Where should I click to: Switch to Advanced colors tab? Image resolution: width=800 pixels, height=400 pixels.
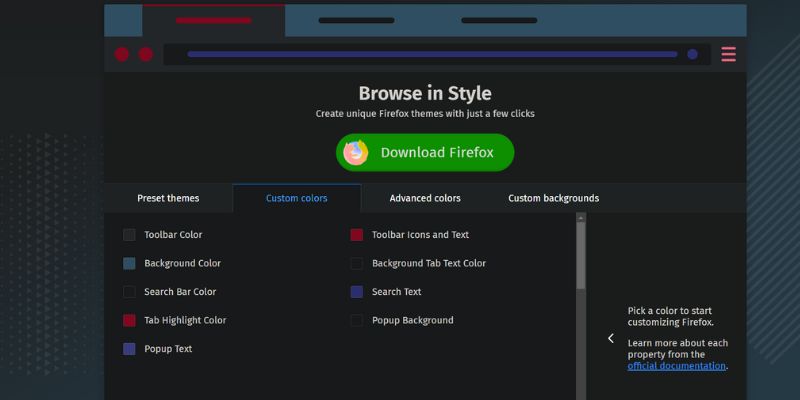point(425,198)
